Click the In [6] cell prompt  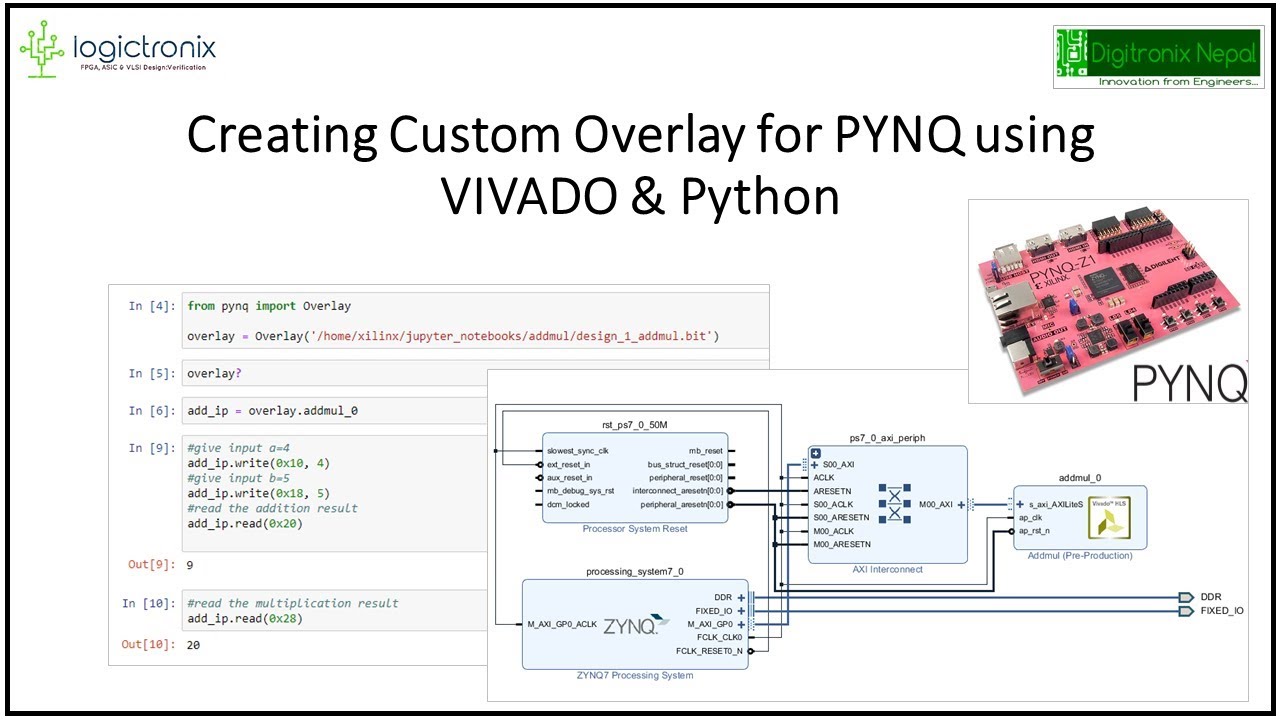(152, 411)
